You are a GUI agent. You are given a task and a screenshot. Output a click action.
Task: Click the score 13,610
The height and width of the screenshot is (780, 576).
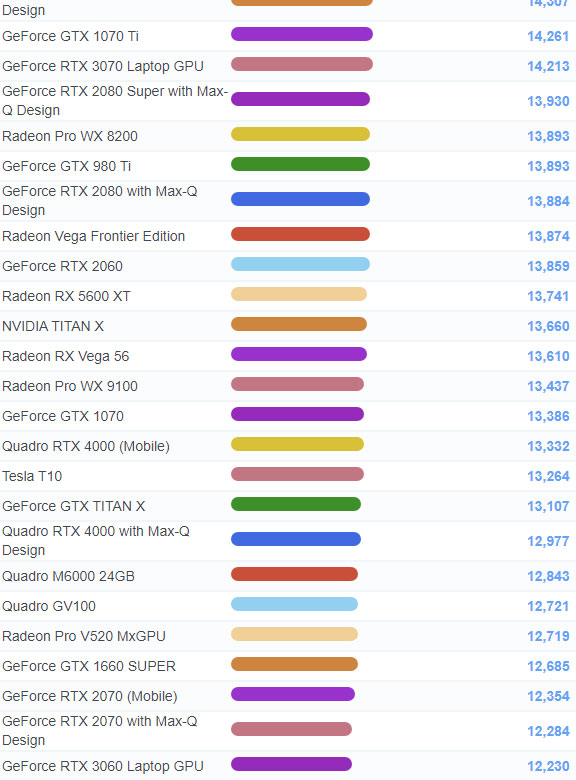pyautogui.click(x=548, y=356)
